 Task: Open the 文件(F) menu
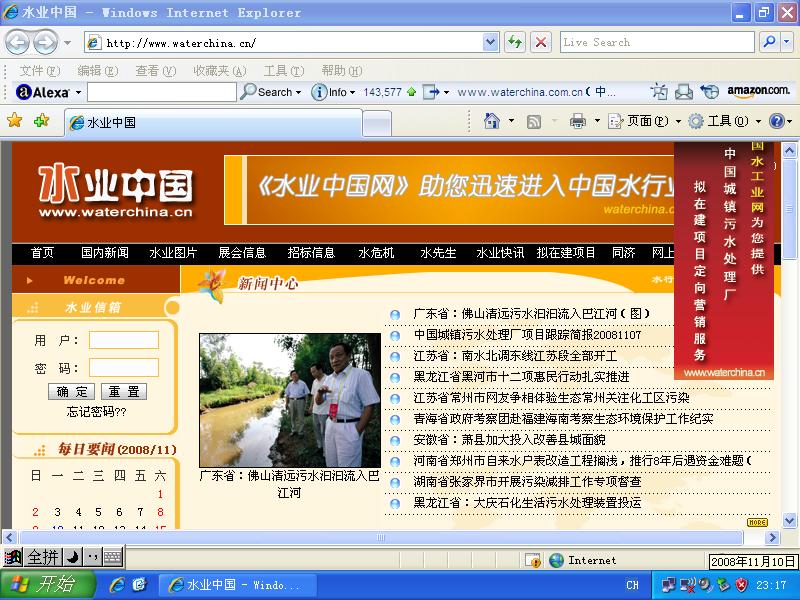click(x=39, y=70)
